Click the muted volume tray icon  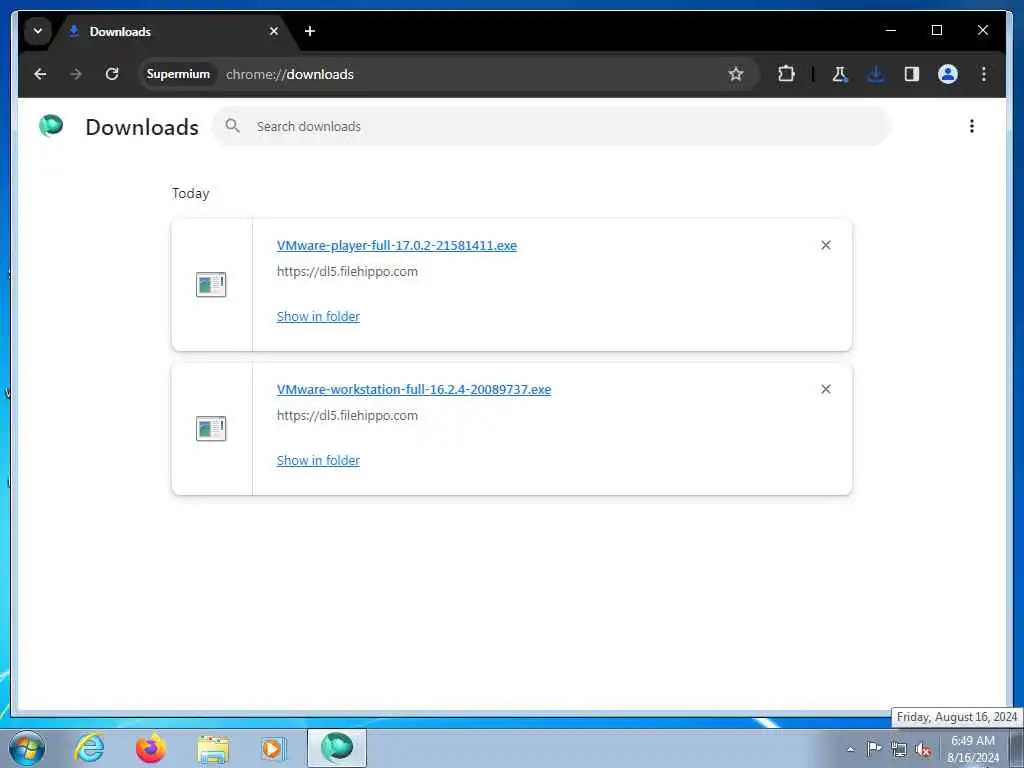(x=923, y=749)
